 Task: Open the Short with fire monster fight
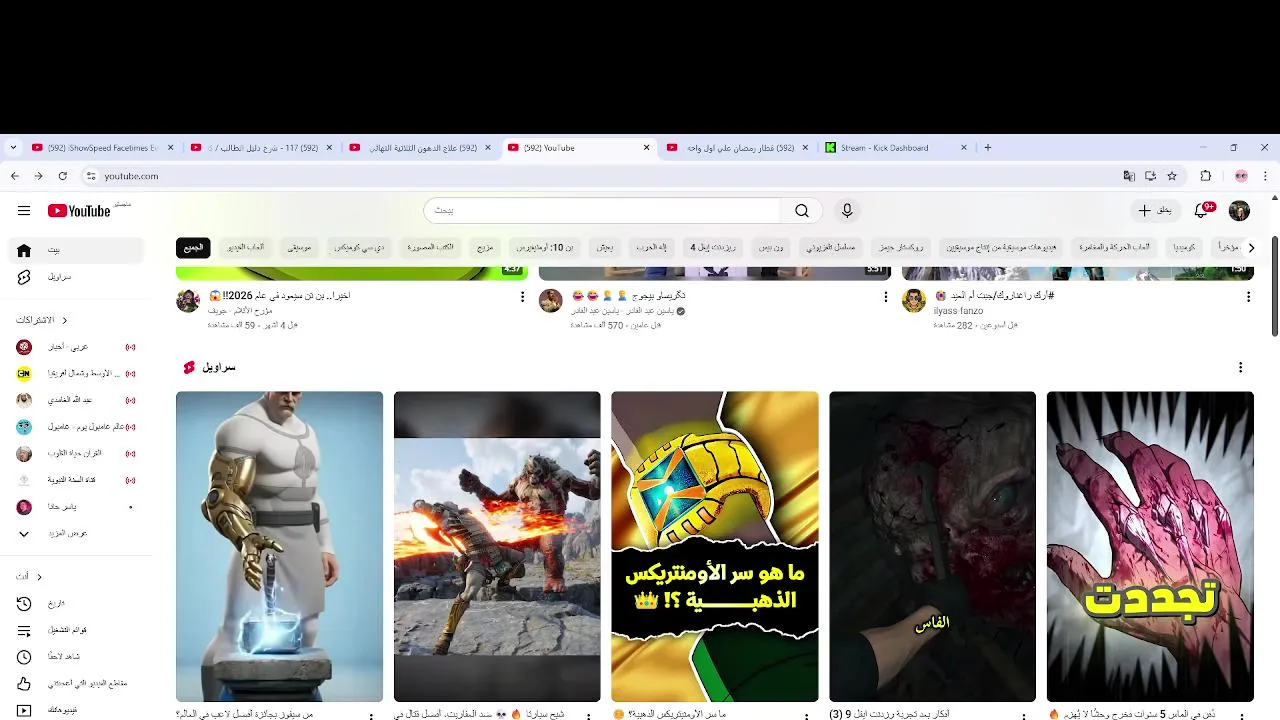tap(497, 546)
